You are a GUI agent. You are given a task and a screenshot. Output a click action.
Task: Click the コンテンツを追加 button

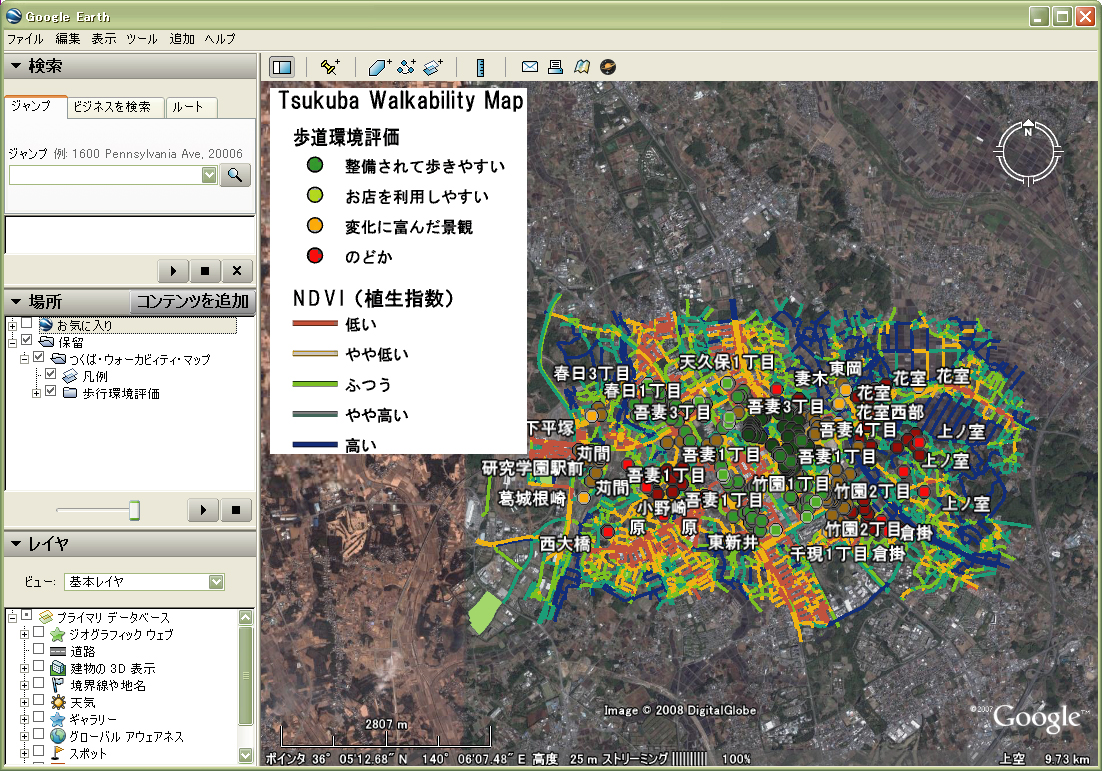192,302
